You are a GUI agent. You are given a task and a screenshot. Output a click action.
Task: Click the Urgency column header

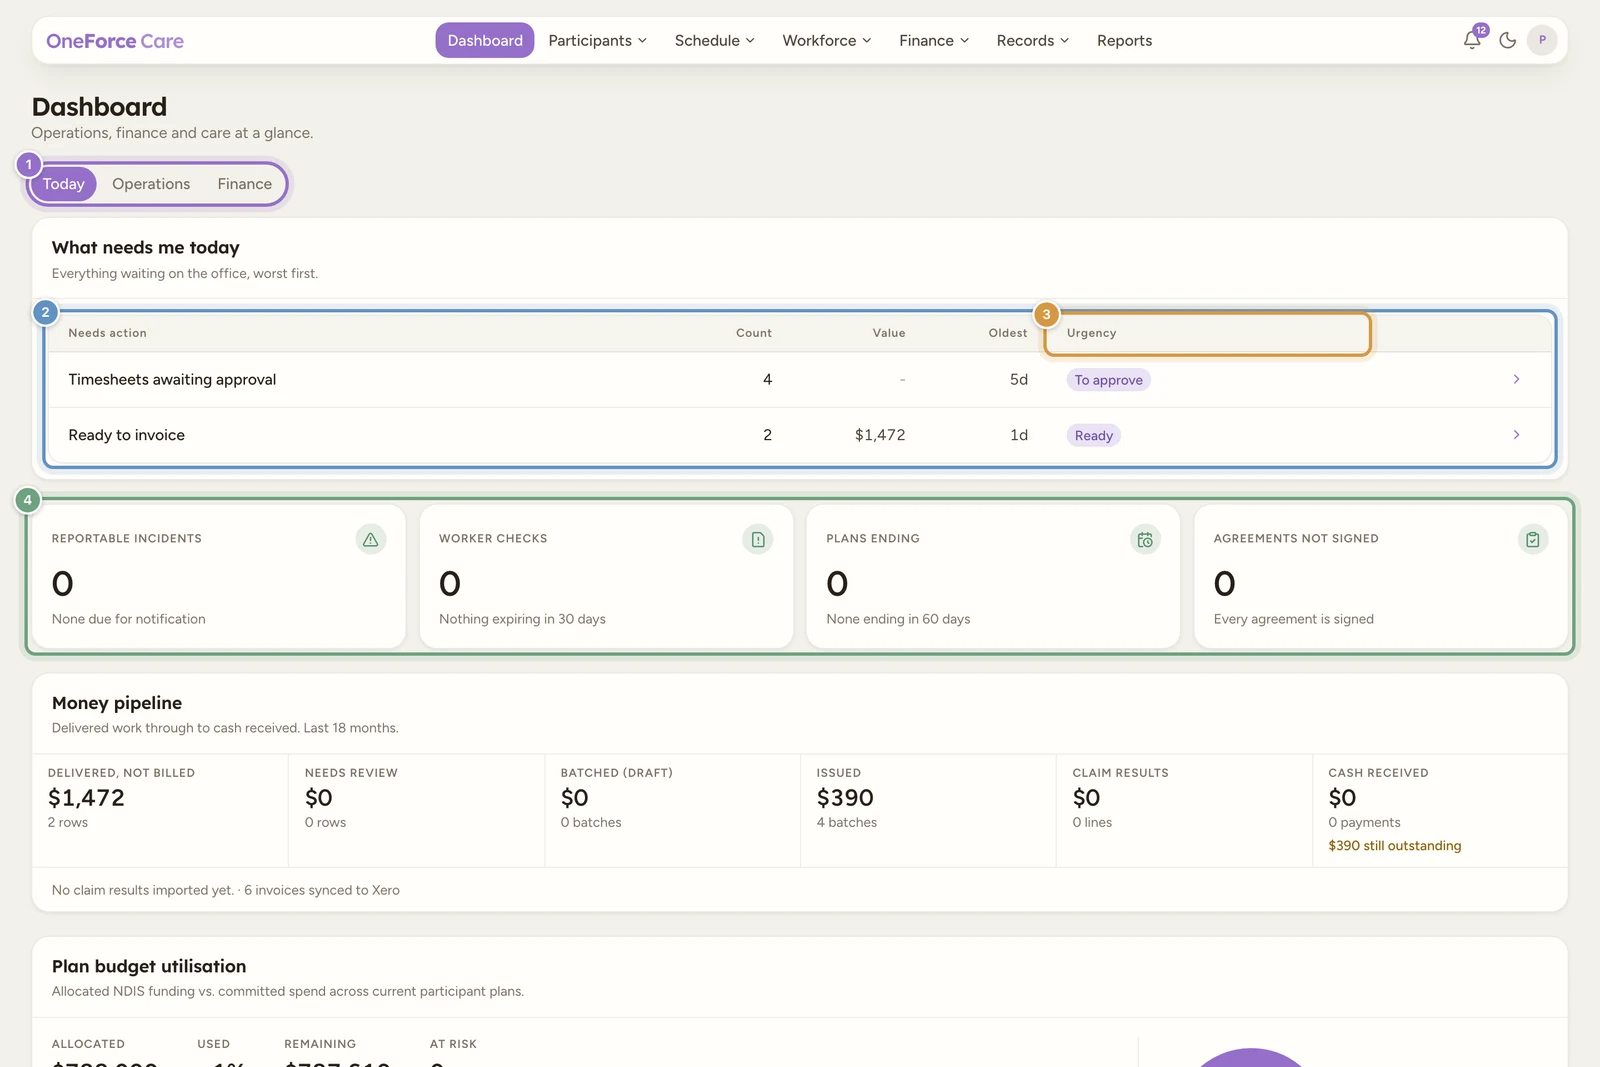click(1091, 333)
